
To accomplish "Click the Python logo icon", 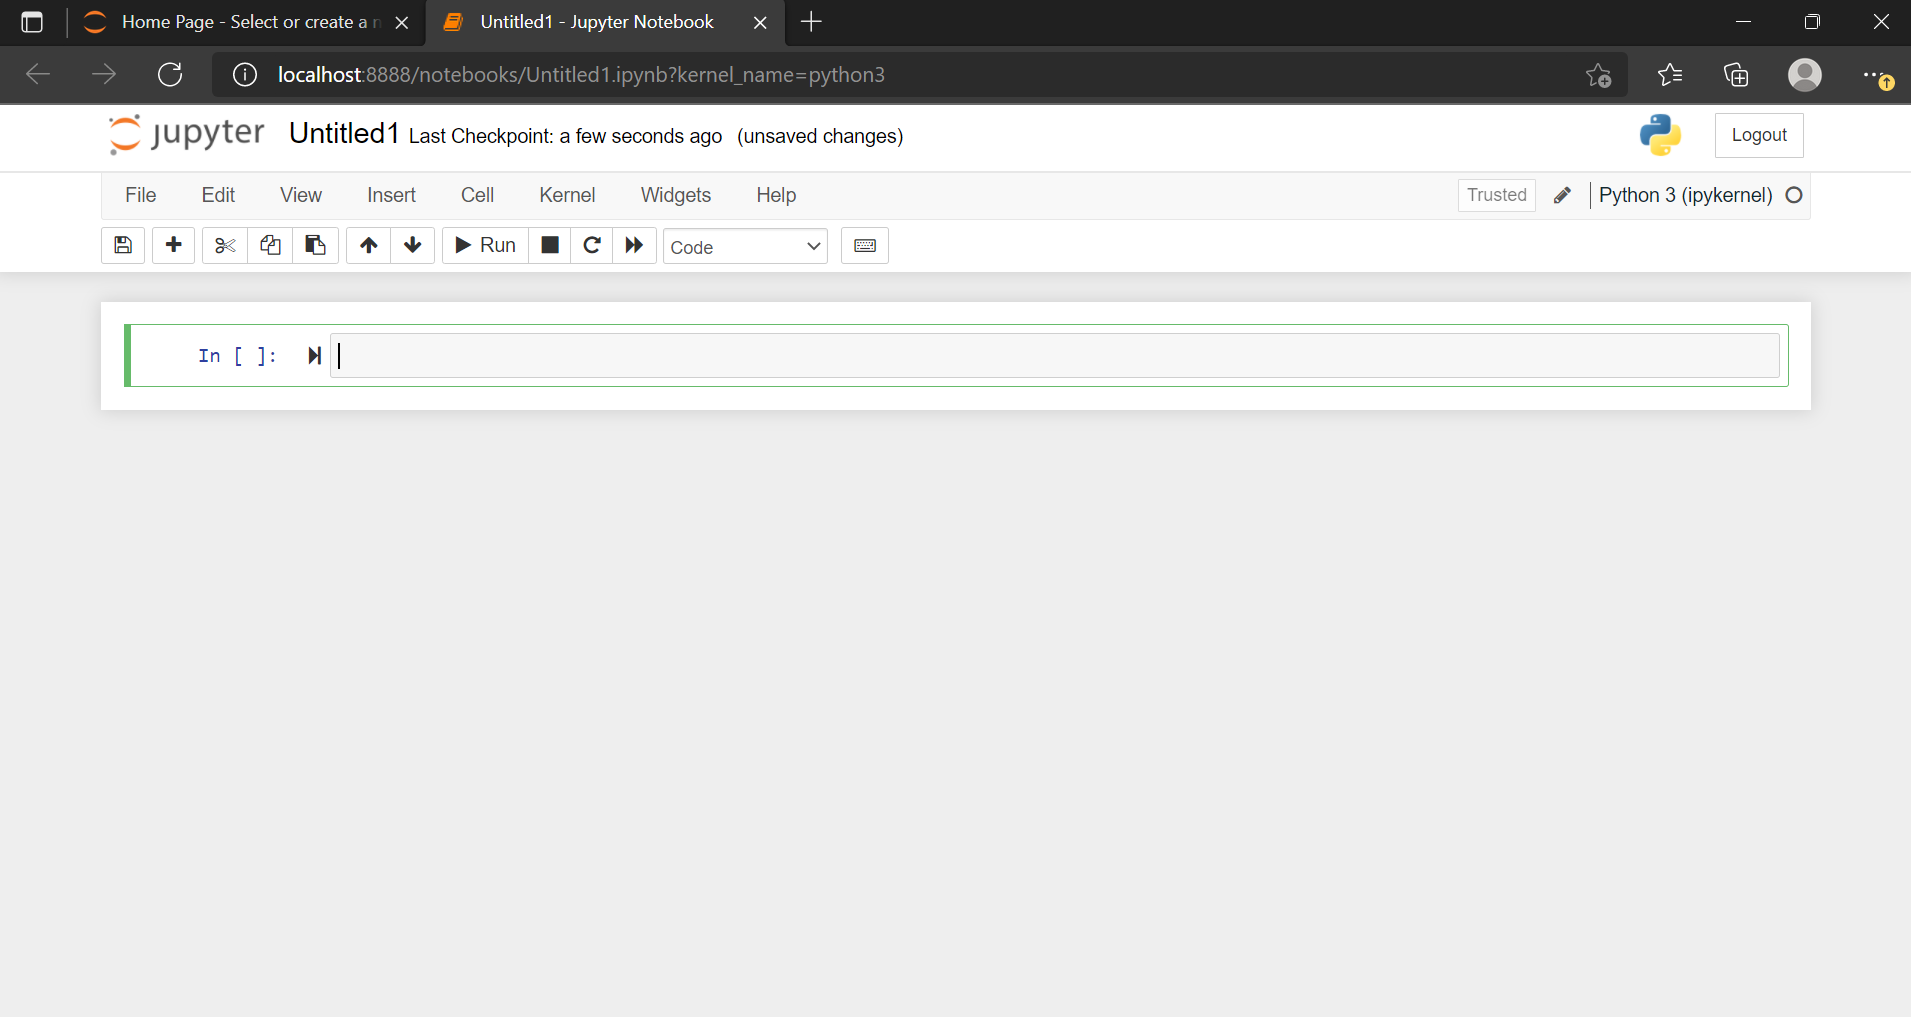I will (1660, 135).
